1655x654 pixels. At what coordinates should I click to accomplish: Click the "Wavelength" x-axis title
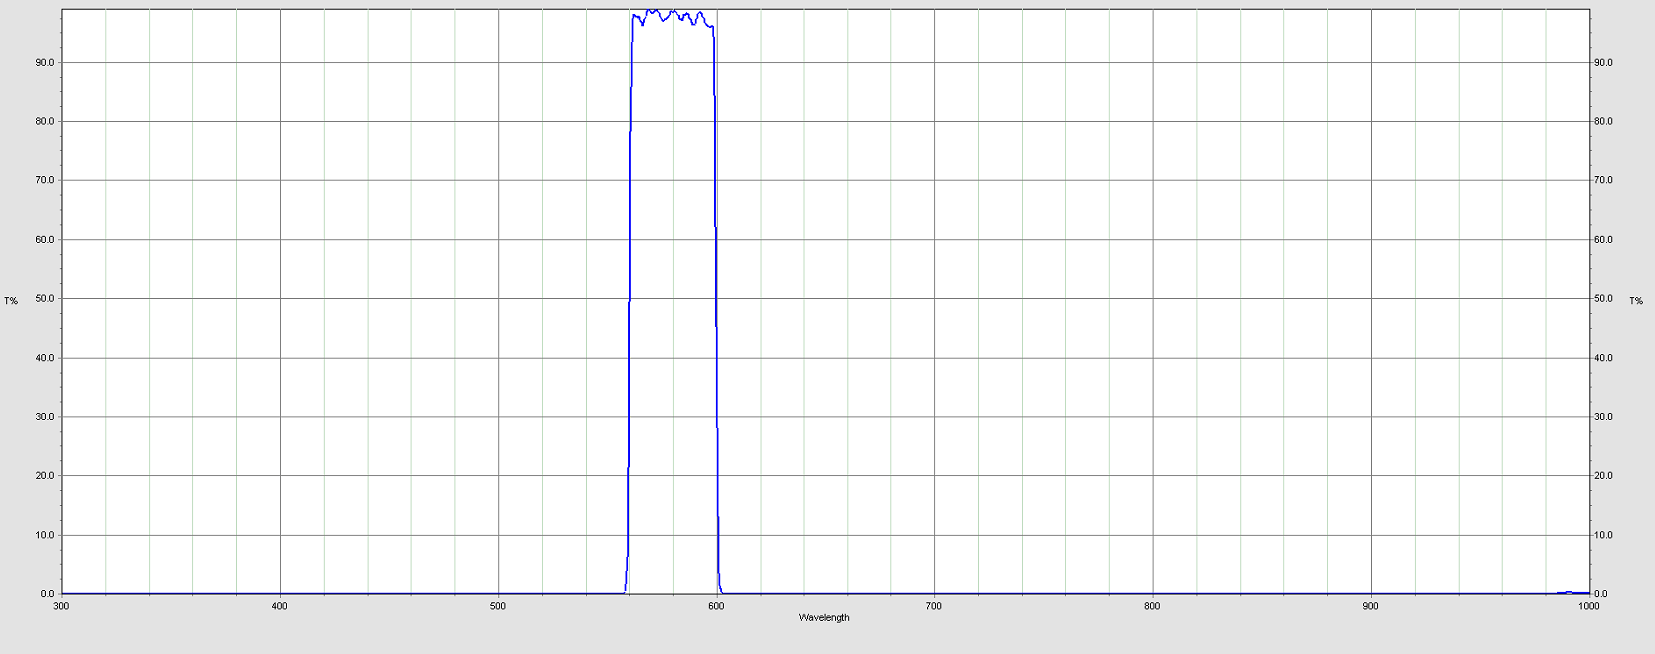[824, 618]
